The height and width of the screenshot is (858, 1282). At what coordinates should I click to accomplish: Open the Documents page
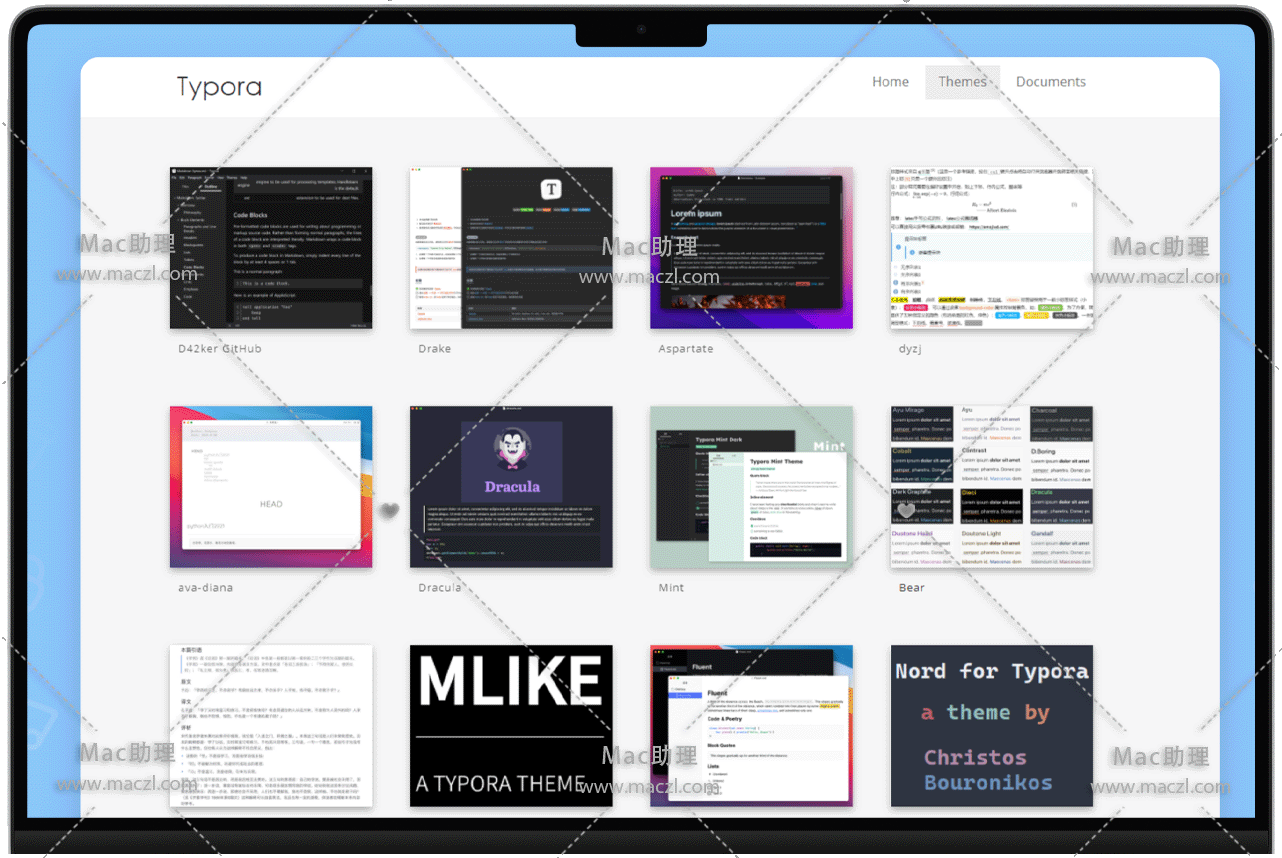(1050, 82)
